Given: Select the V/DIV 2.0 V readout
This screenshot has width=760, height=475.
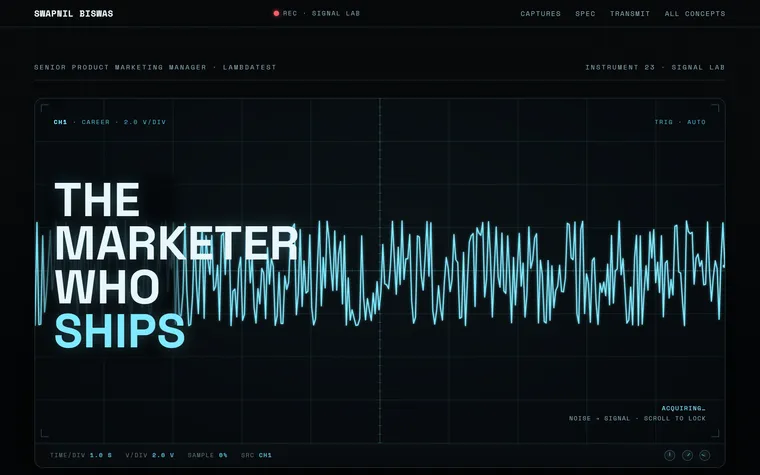Looking at the screenshot, I should pyautogui.click(x=149, y=455).
